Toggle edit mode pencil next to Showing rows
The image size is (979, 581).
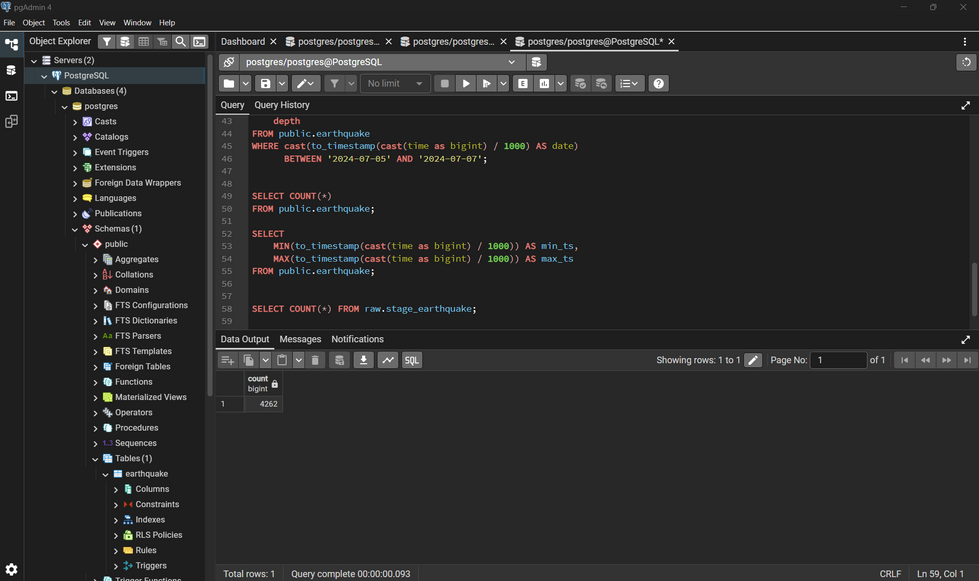point(753,360)
